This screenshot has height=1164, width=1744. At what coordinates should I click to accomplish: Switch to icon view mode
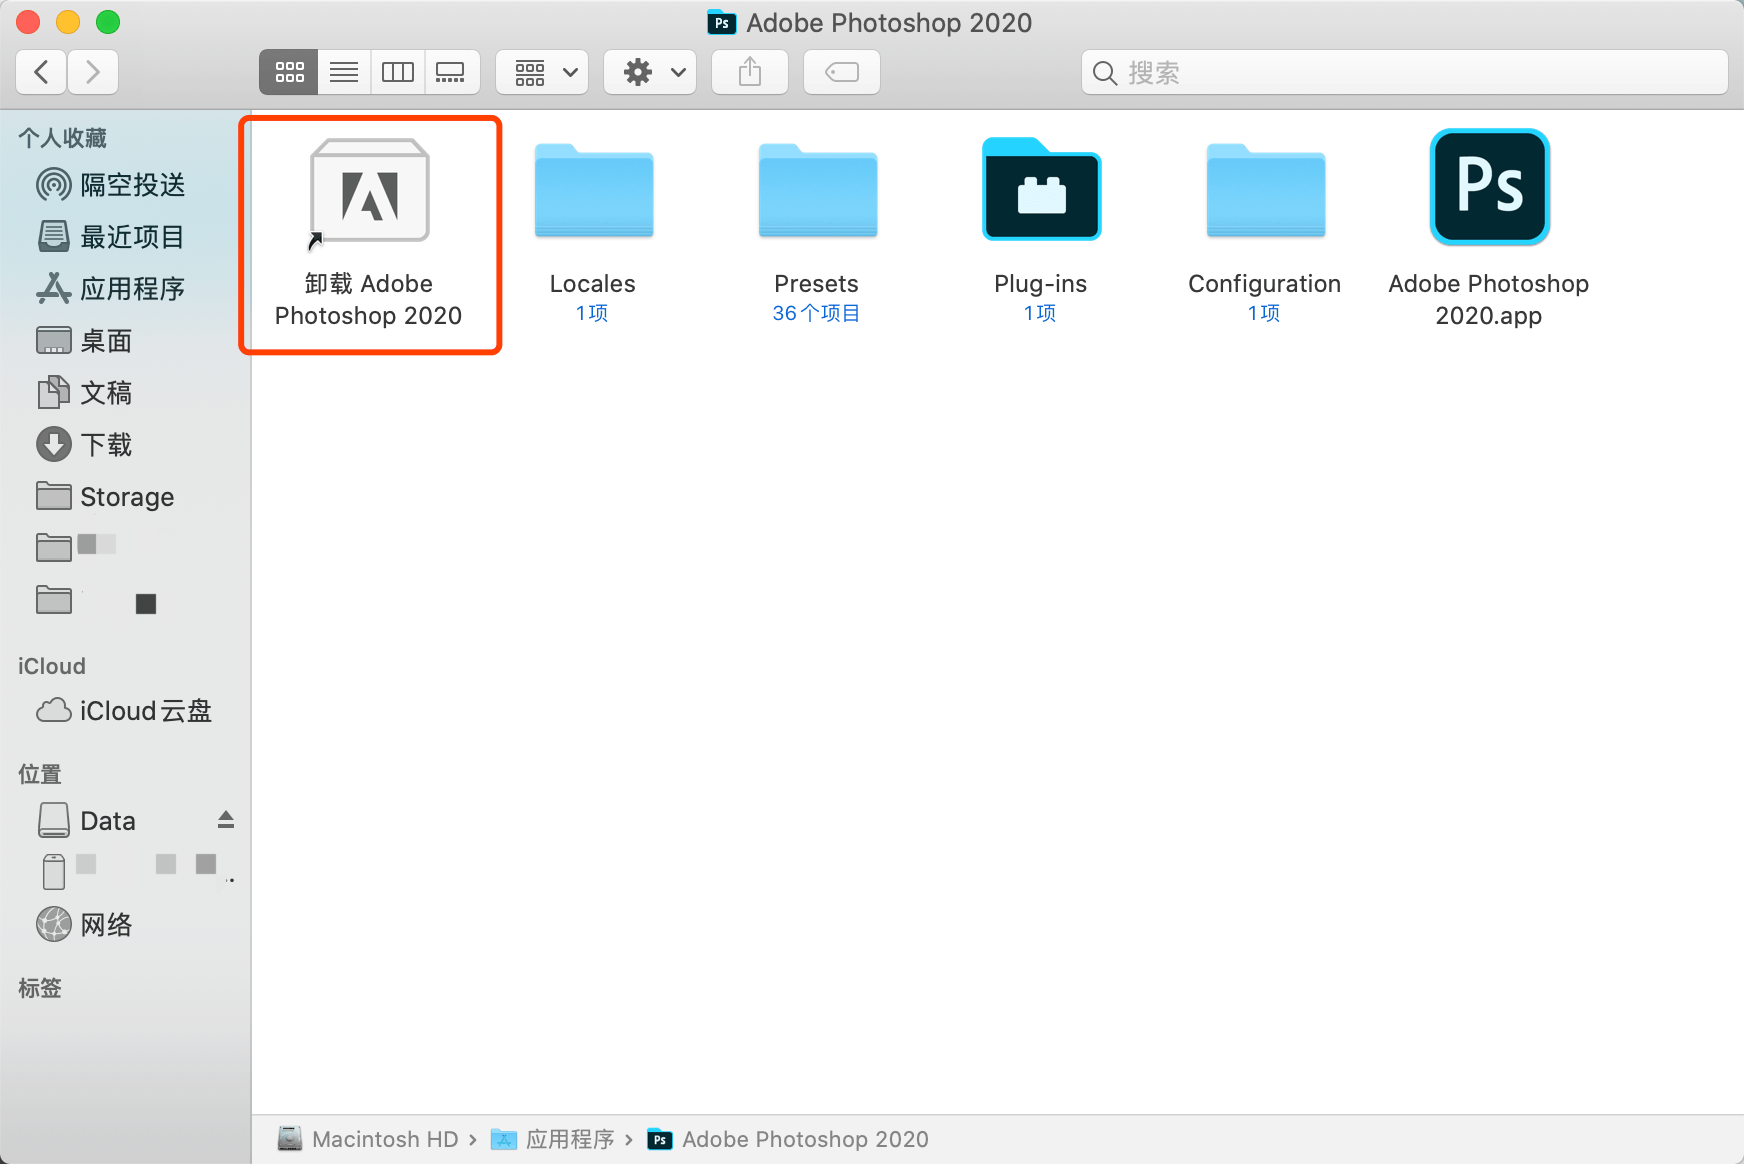point(289,72)
